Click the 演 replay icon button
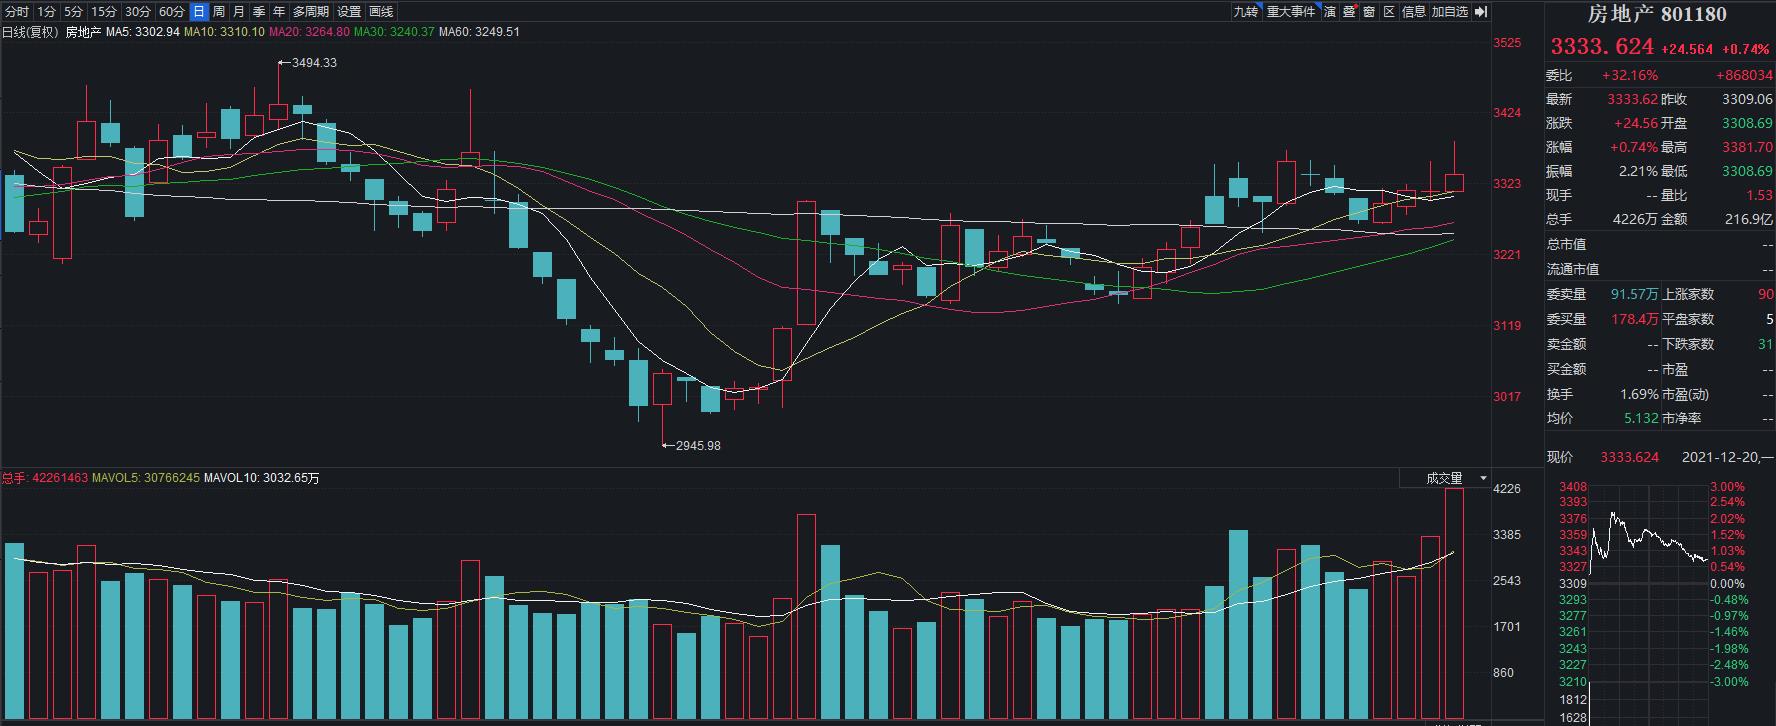The width and height of the screenshot is (1776, 726). (1330, 12)
